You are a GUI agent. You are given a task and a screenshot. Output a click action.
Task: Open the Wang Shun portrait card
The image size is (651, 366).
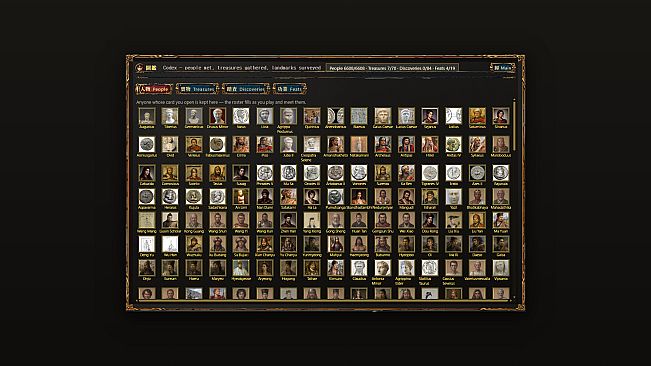[x=217, y=220]
